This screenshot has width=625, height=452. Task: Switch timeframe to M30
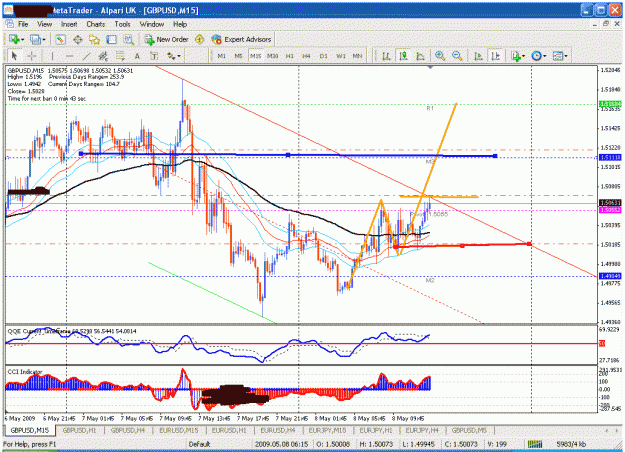(x=273, y=56)
